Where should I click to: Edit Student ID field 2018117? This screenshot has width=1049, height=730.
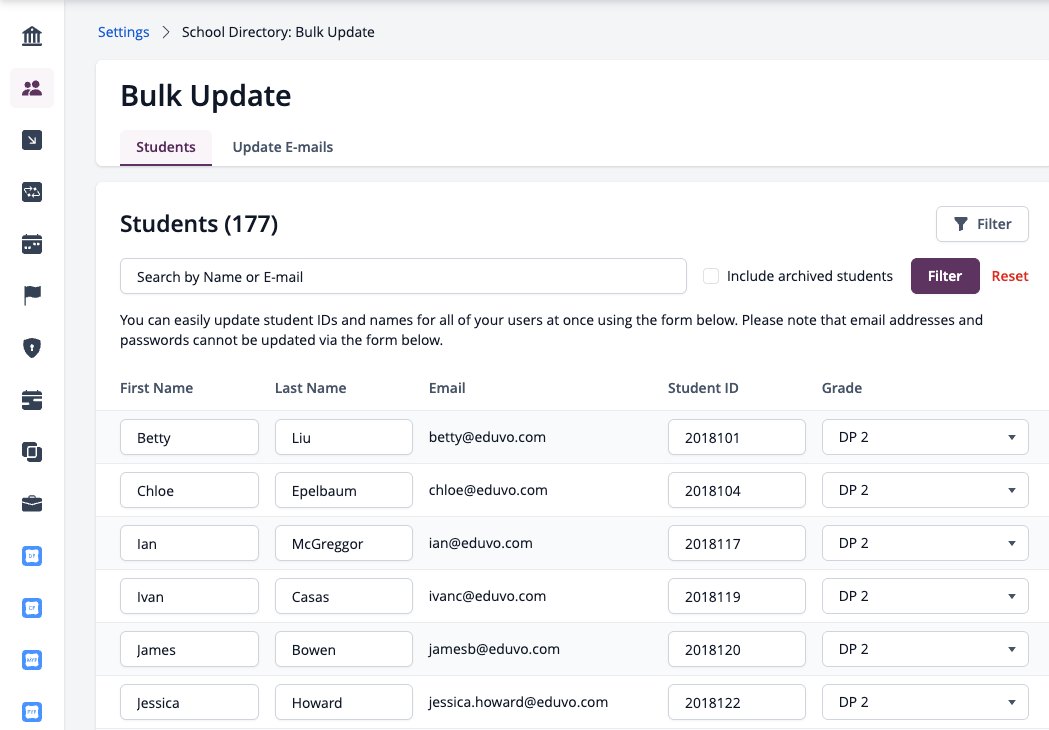737,543
